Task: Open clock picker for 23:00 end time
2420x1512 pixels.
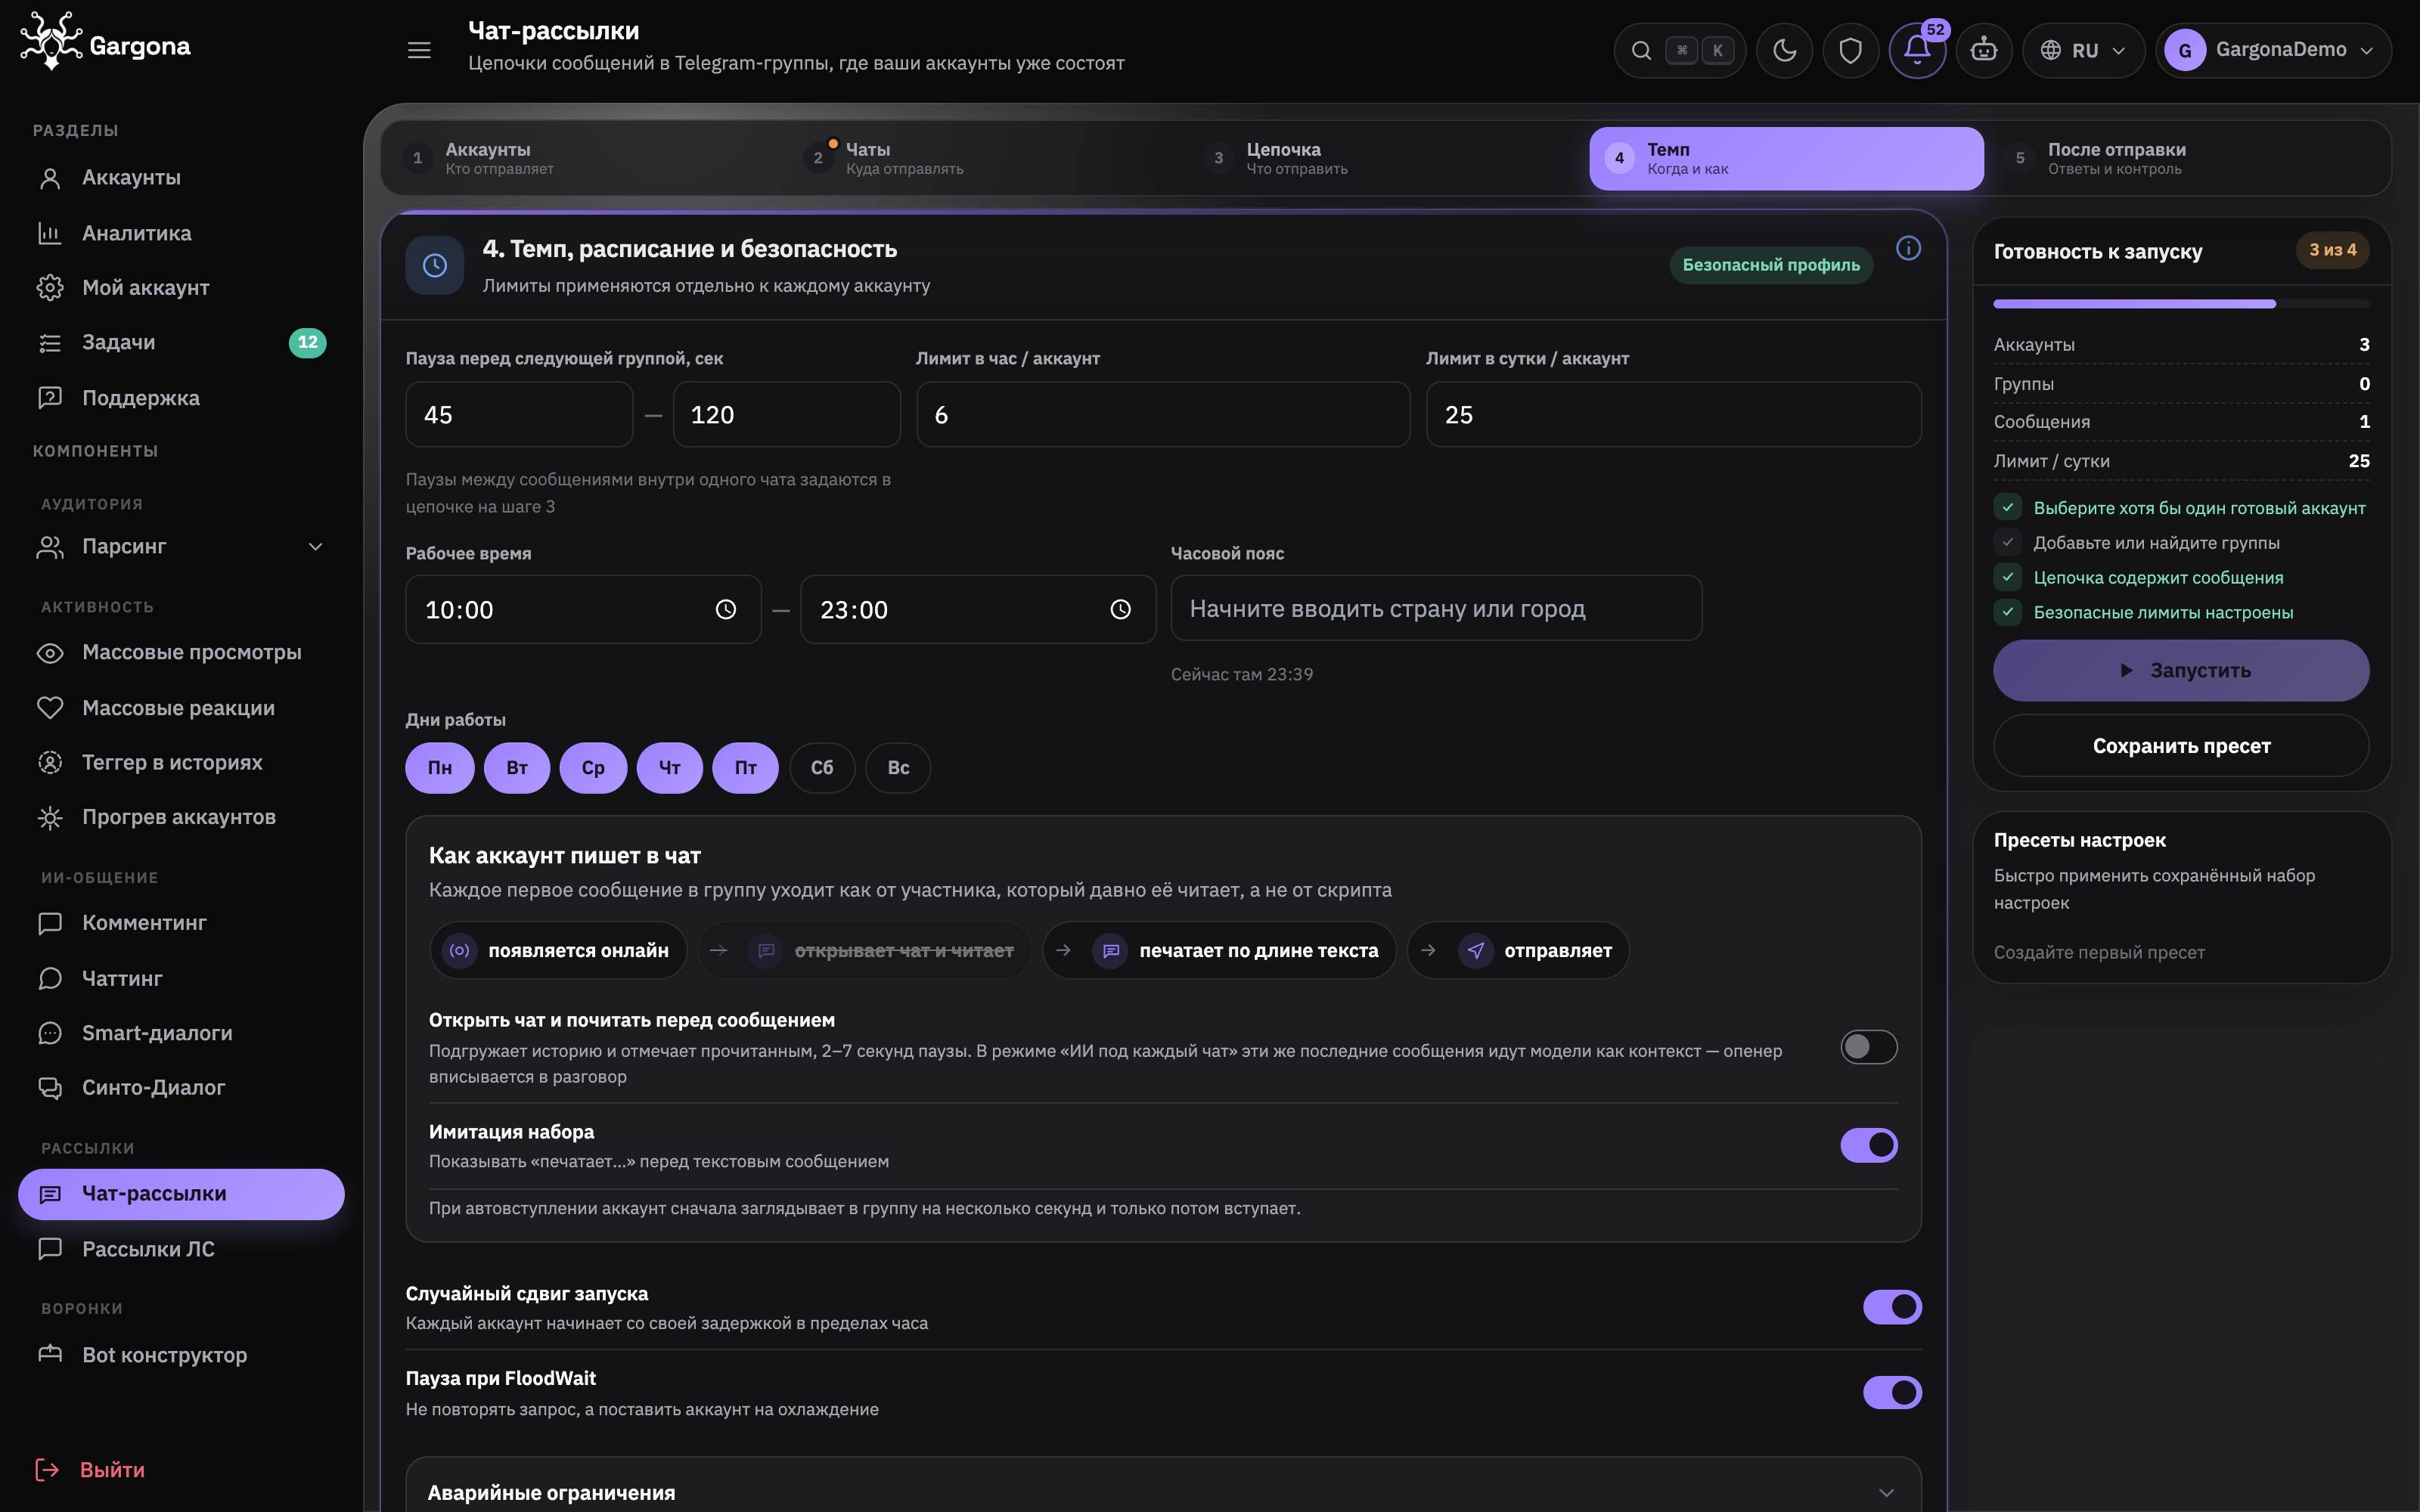Action: click(1121, 609)
